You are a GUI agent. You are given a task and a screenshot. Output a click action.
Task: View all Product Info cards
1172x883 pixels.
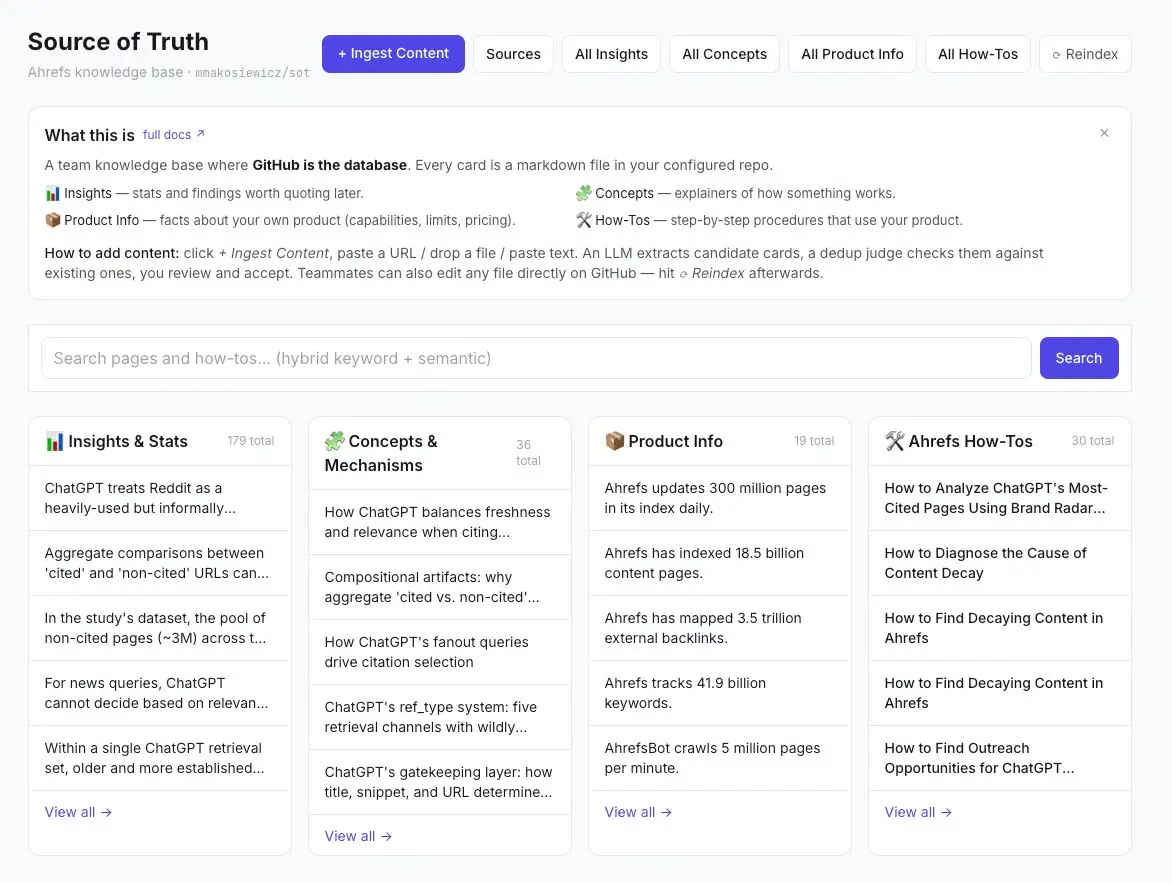638,812
